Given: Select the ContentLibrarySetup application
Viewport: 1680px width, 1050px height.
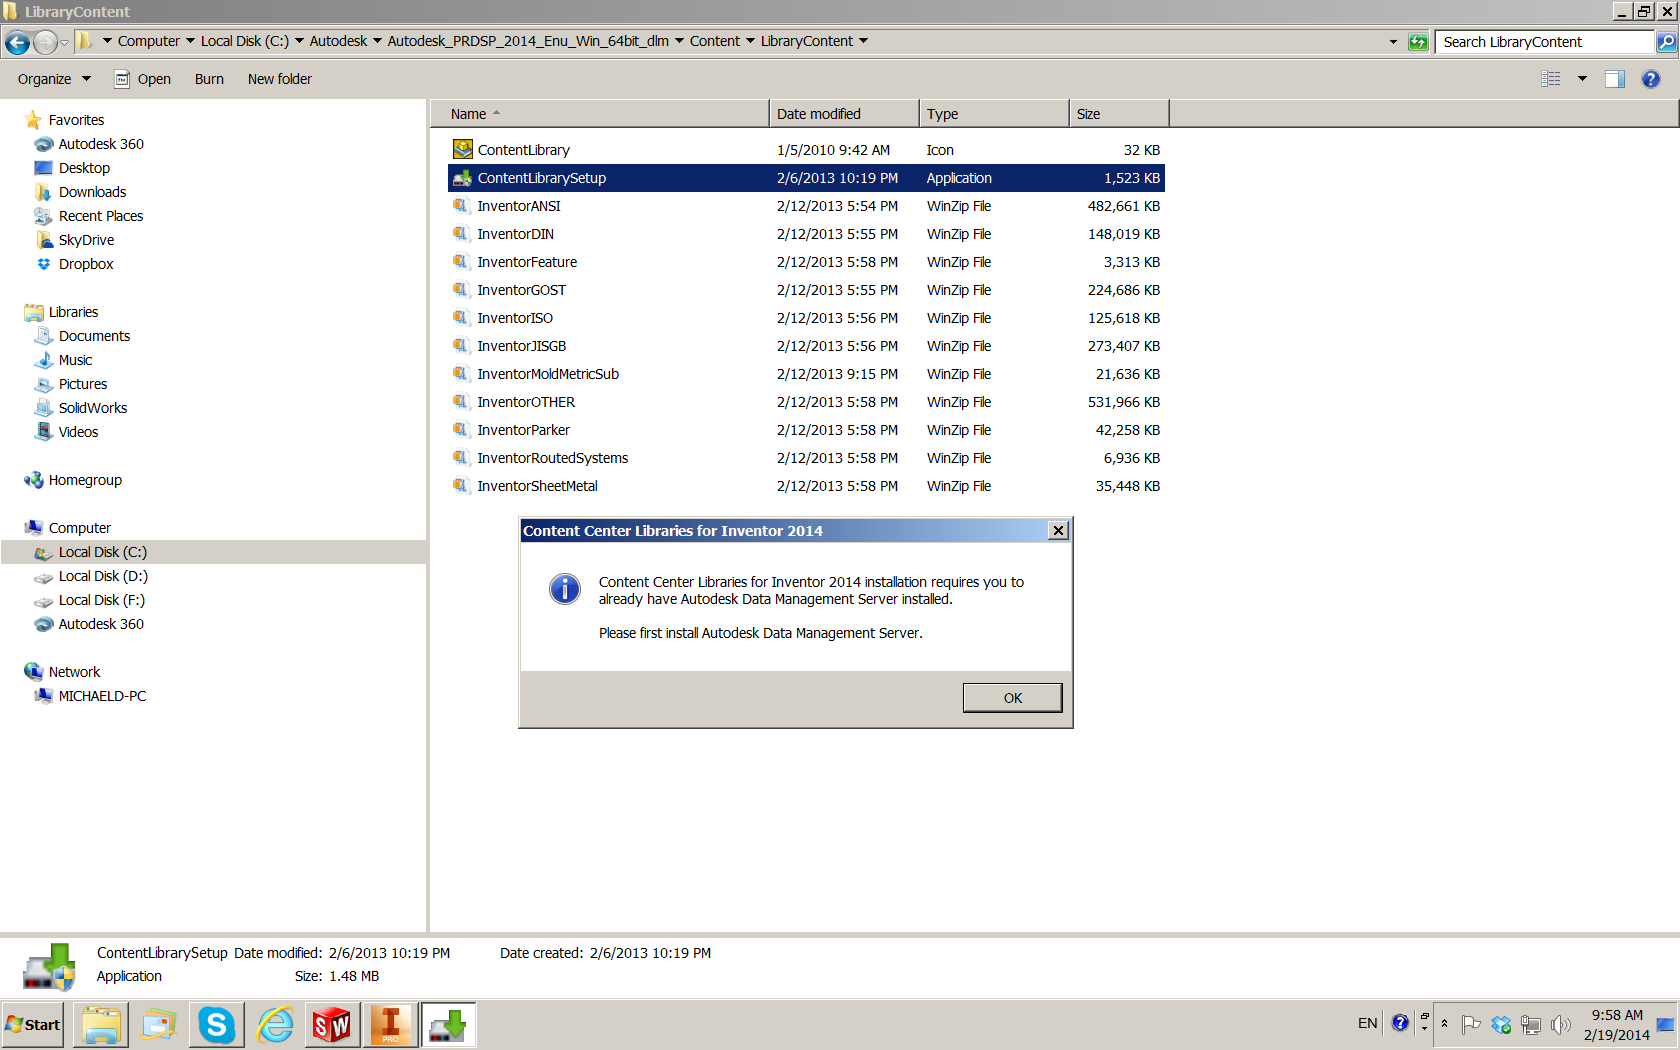Looking at the screenshot, I should tap(806, 178).
